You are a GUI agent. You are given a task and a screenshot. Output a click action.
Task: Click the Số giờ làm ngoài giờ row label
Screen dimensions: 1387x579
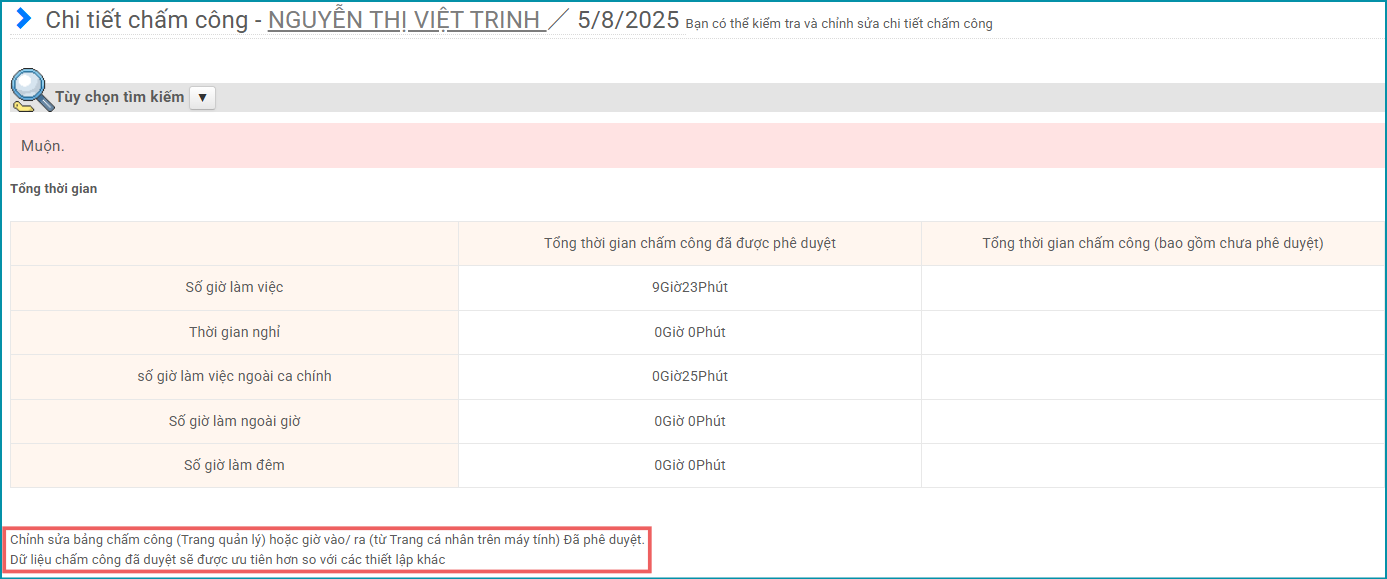point(234,421)
